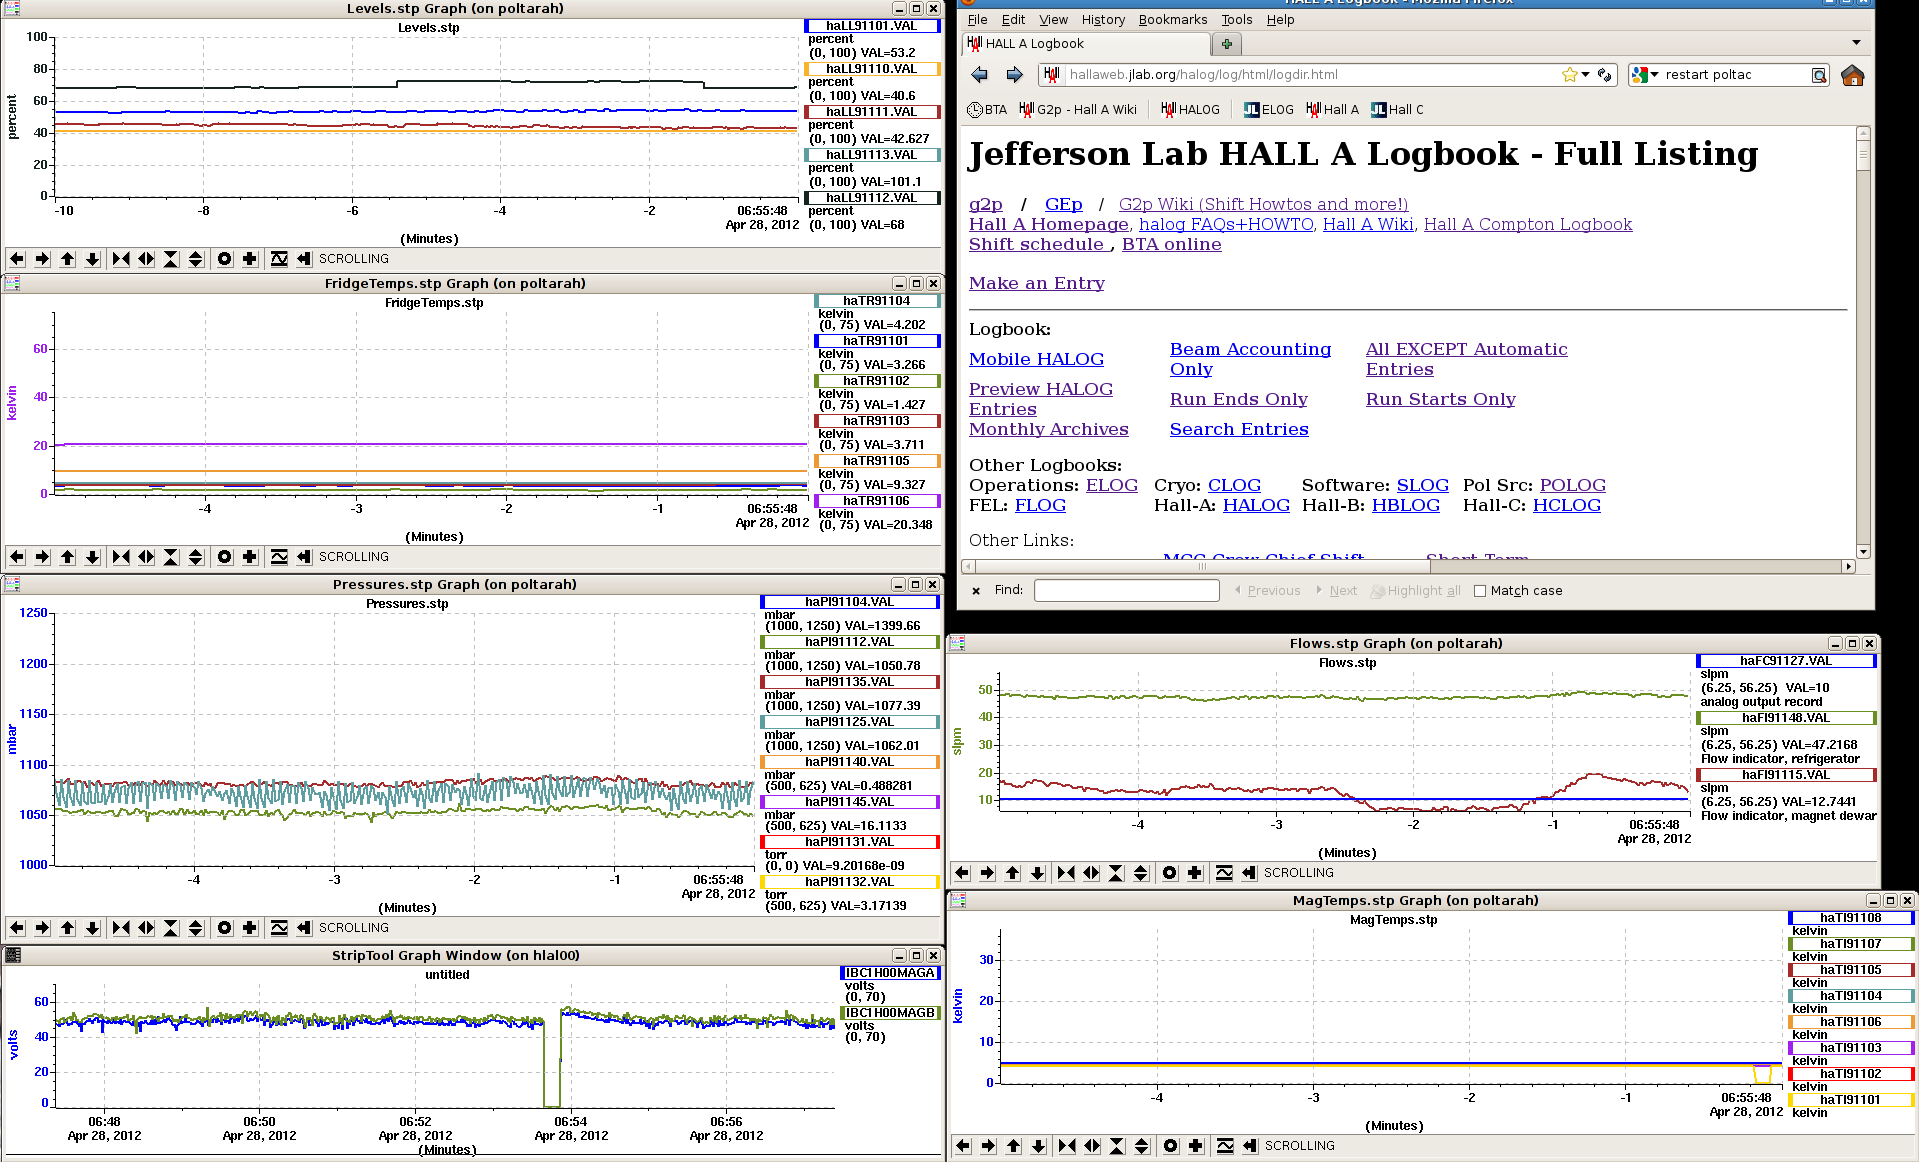The image size is (1919, 1162).
Task: Pan right arrow in Levels.stp graph toolbar
Action: coord(42,259)
